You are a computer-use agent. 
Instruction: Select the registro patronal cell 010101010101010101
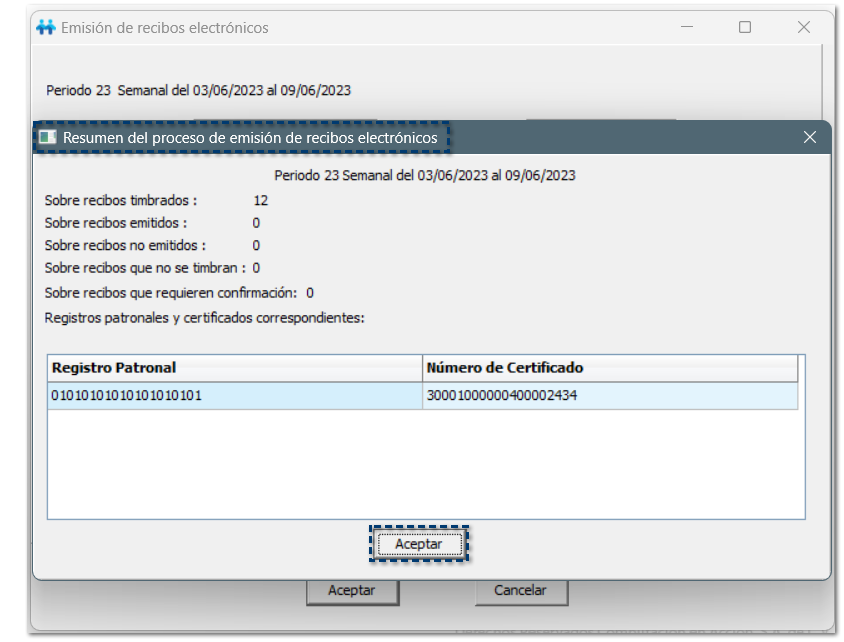click(235, 396)
